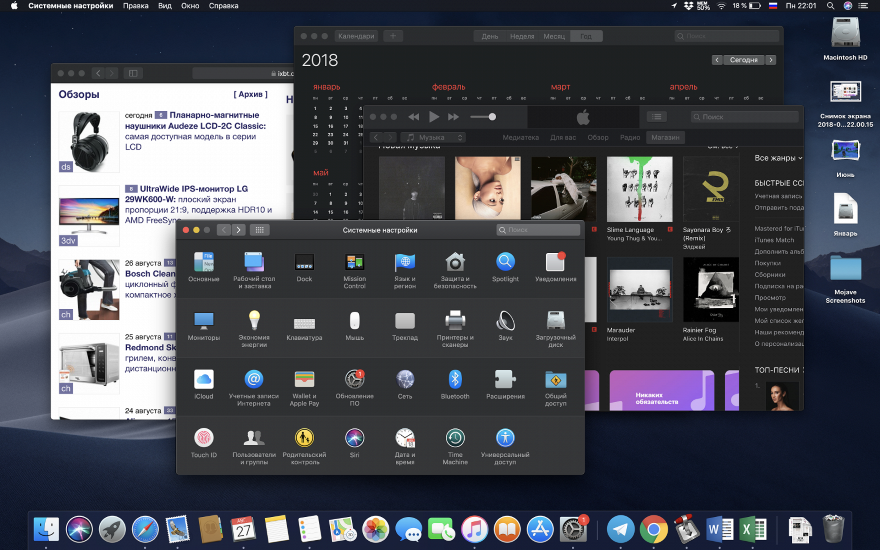Toggle the Safari sidebar button
The image size is (880, 550).
pyautogui.click(x=133, y=73)
